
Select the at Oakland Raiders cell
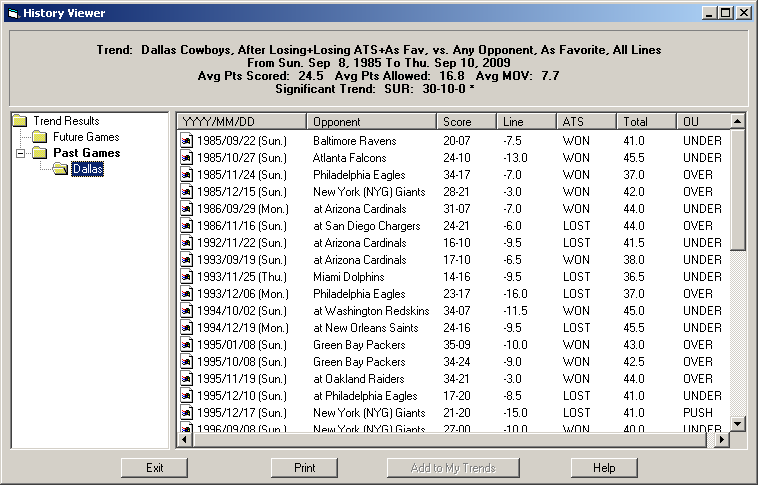pos(359,379)
